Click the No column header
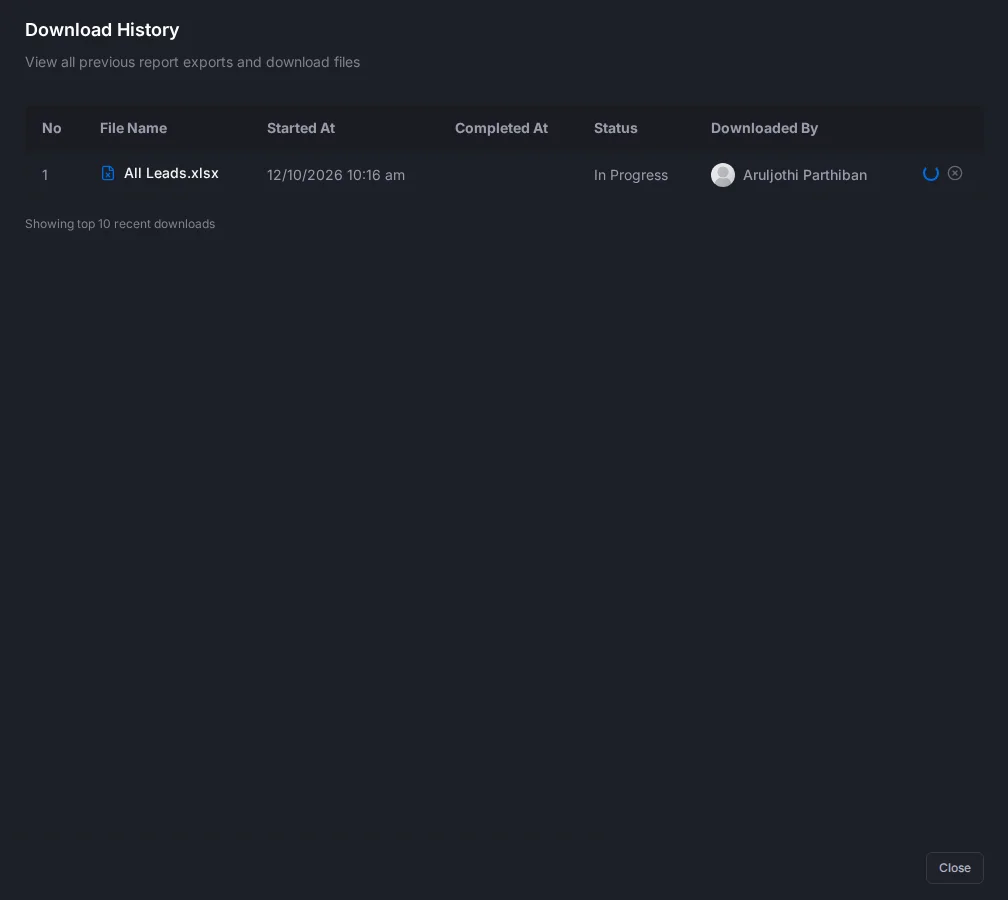Screen dimensions: 1008x900 [51, 128]
